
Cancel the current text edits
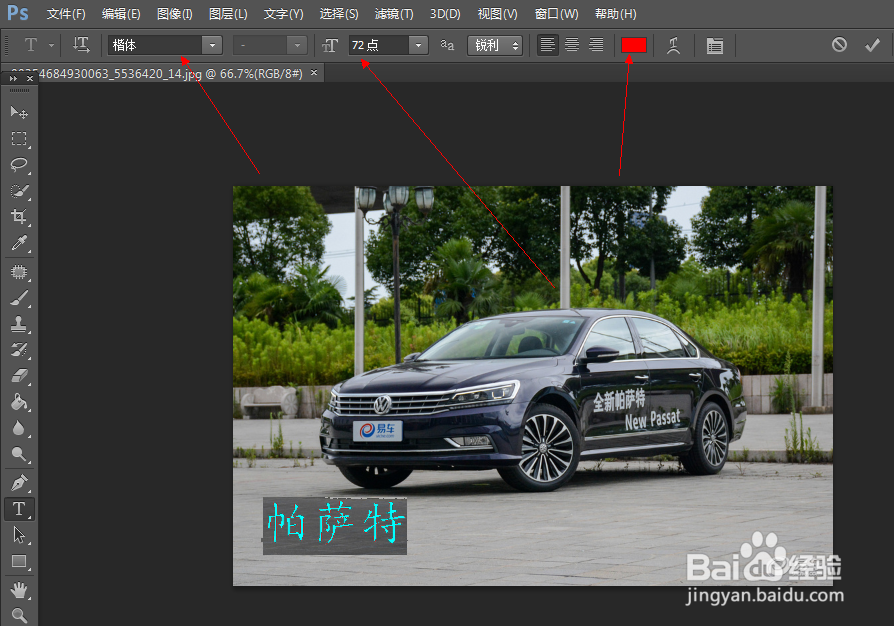pyautogui.click(x=839, y=44)
